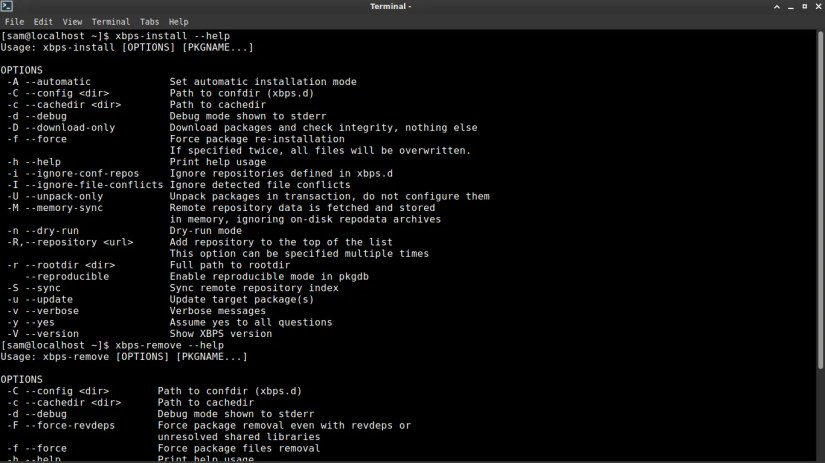Minimize the Terminal window

pyautogui.click(x=791, y=7)
